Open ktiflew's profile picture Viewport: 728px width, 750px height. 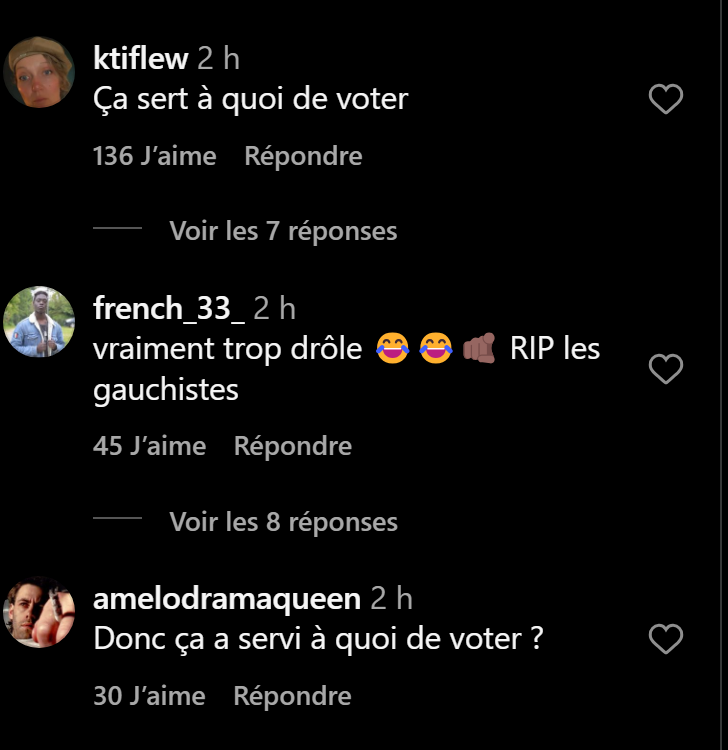click(40, 72)
